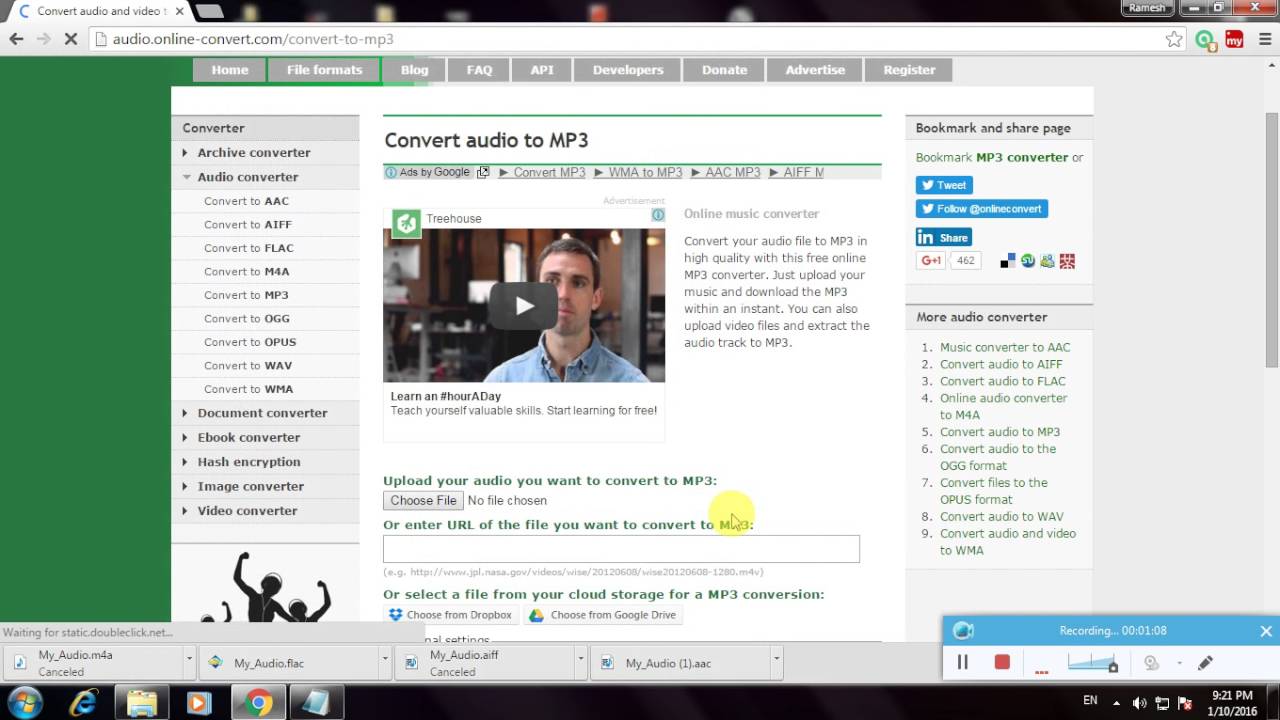This screenshot has width=1280, height=720.
Task: Click the system tray volume icon
Action: tap(1138, 703)
